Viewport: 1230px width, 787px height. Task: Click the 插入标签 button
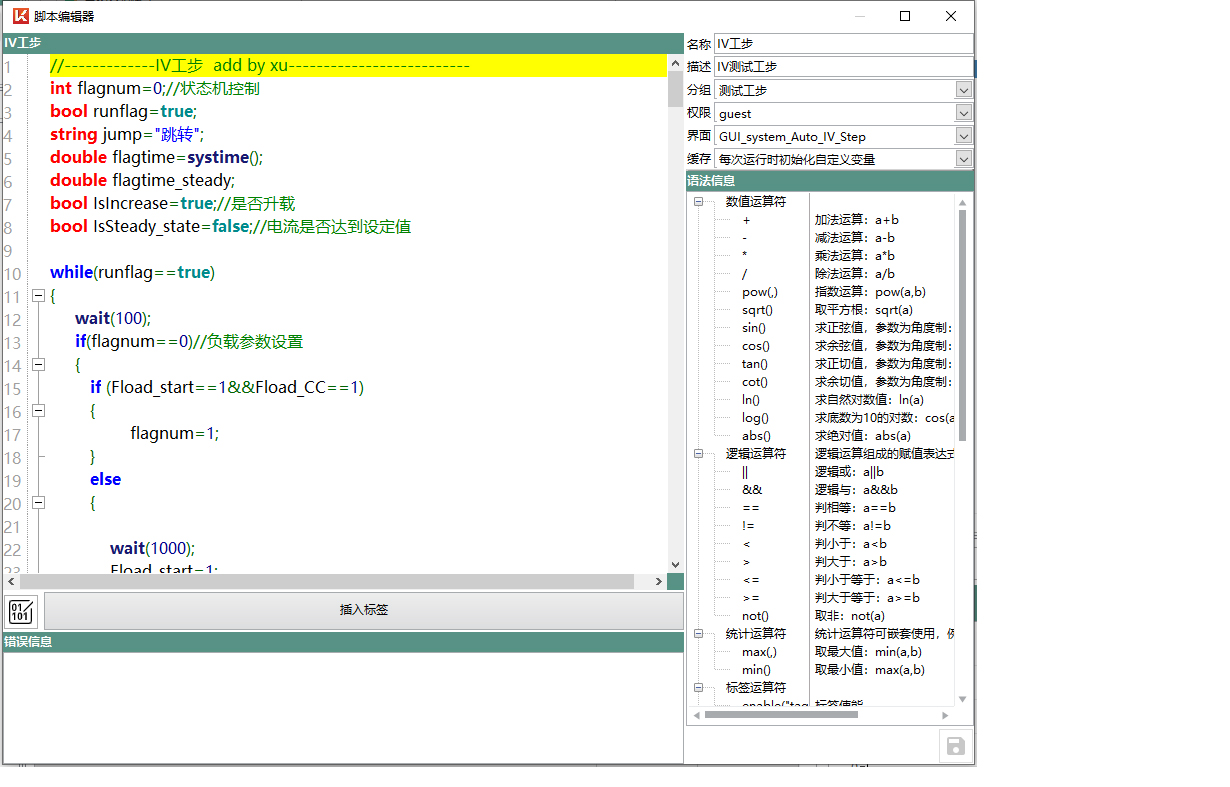point(364,610)
